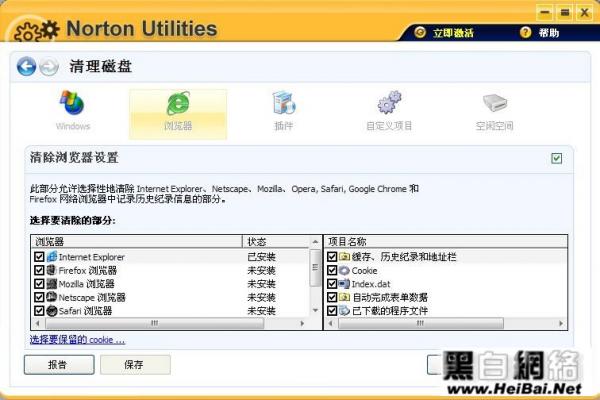Image resolution: width=600 pixels, height=400 pixels.
Task: Click browser list horizontal scroll left arrow
Action: [x=37, y=323]
